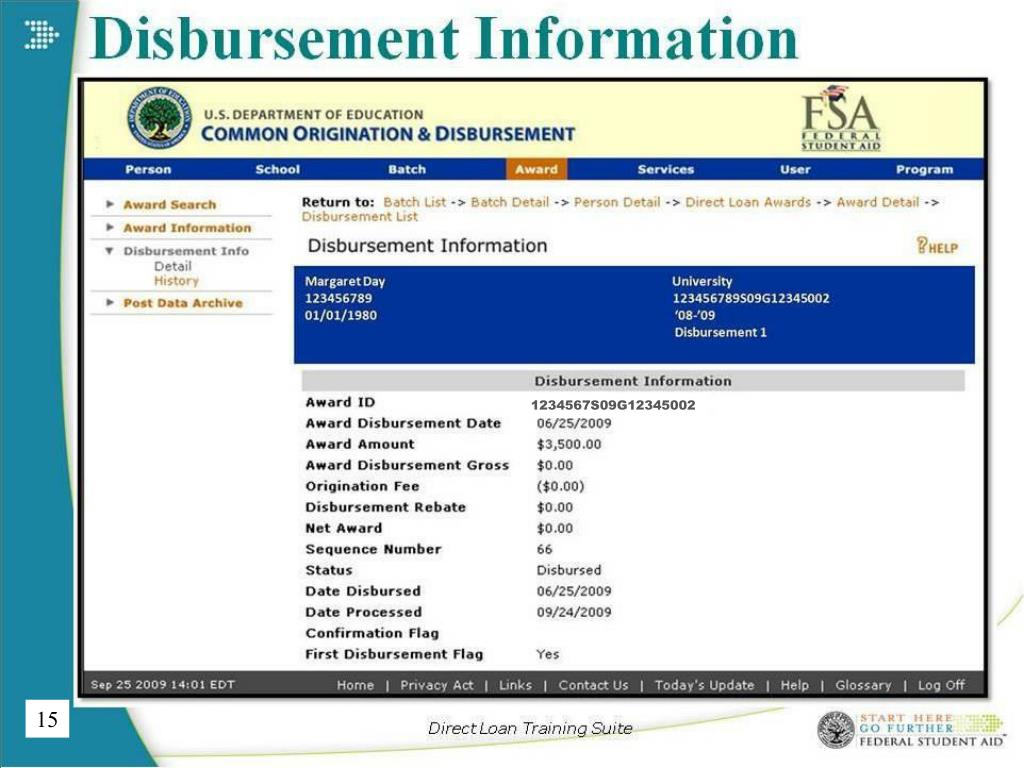Click First Disbursement Flag value Yes
Image resolution: width=1024 pixels, height=768 pixels.
547,654
